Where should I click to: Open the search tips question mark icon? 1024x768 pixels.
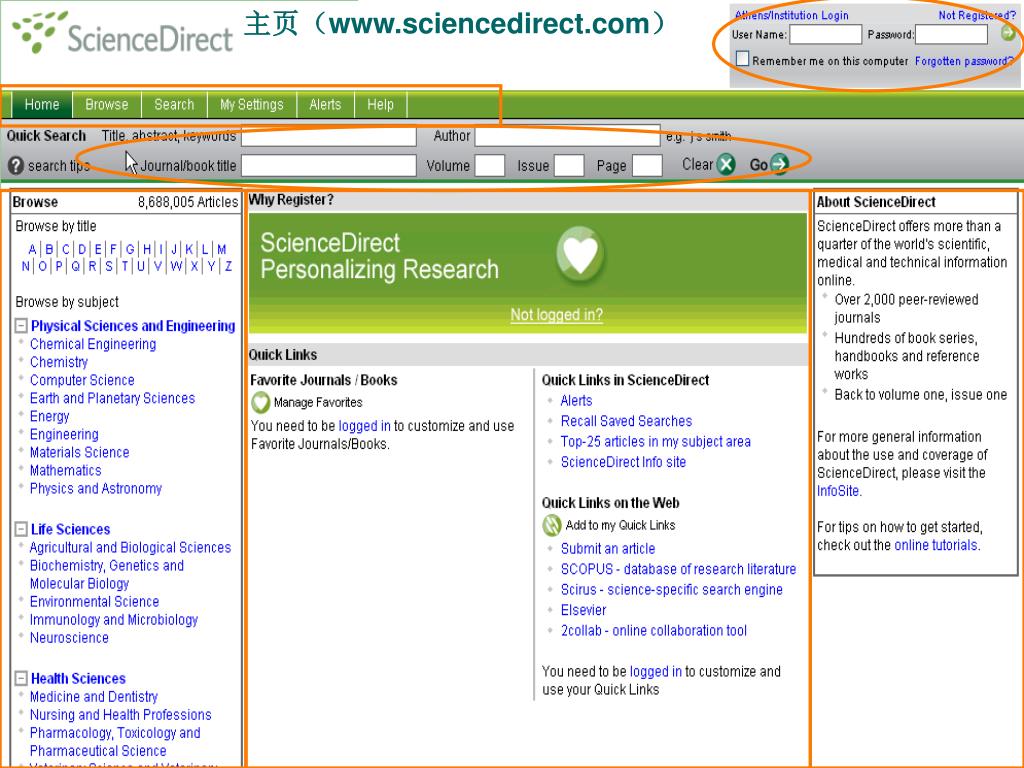click(x=16, y=165)
